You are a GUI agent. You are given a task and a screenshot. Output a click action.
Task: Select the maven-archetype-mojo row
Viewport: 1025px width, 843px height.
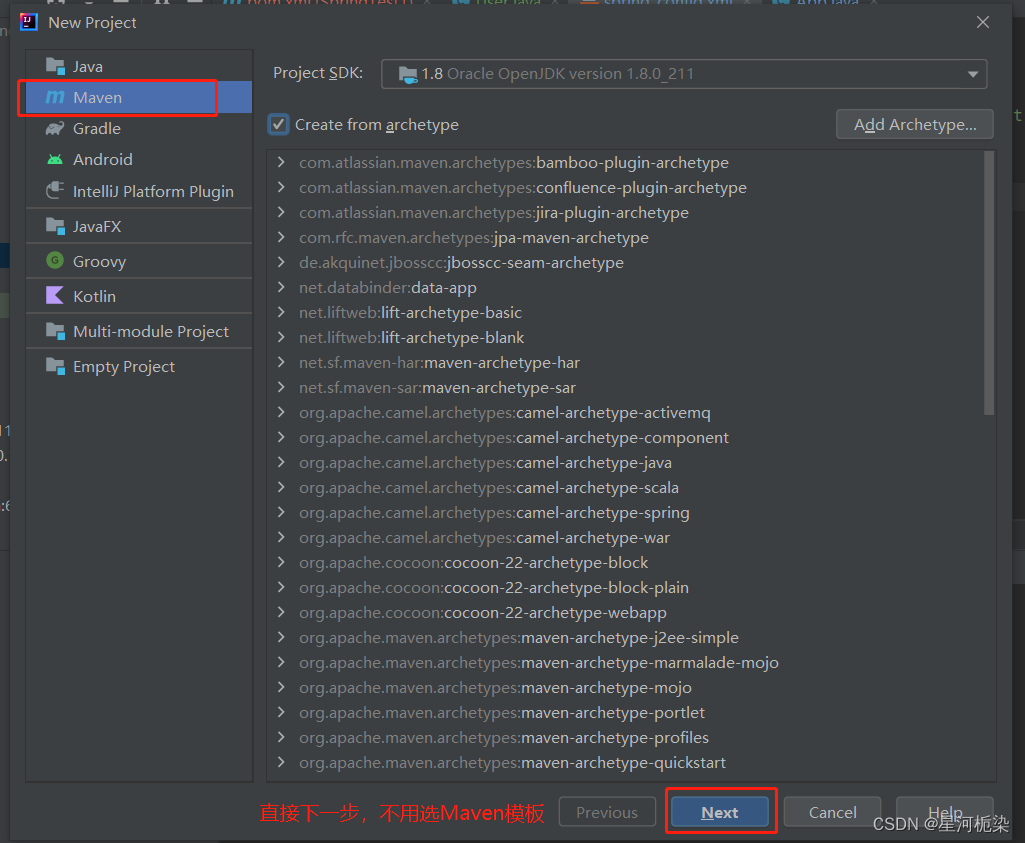tap(624, 687)
